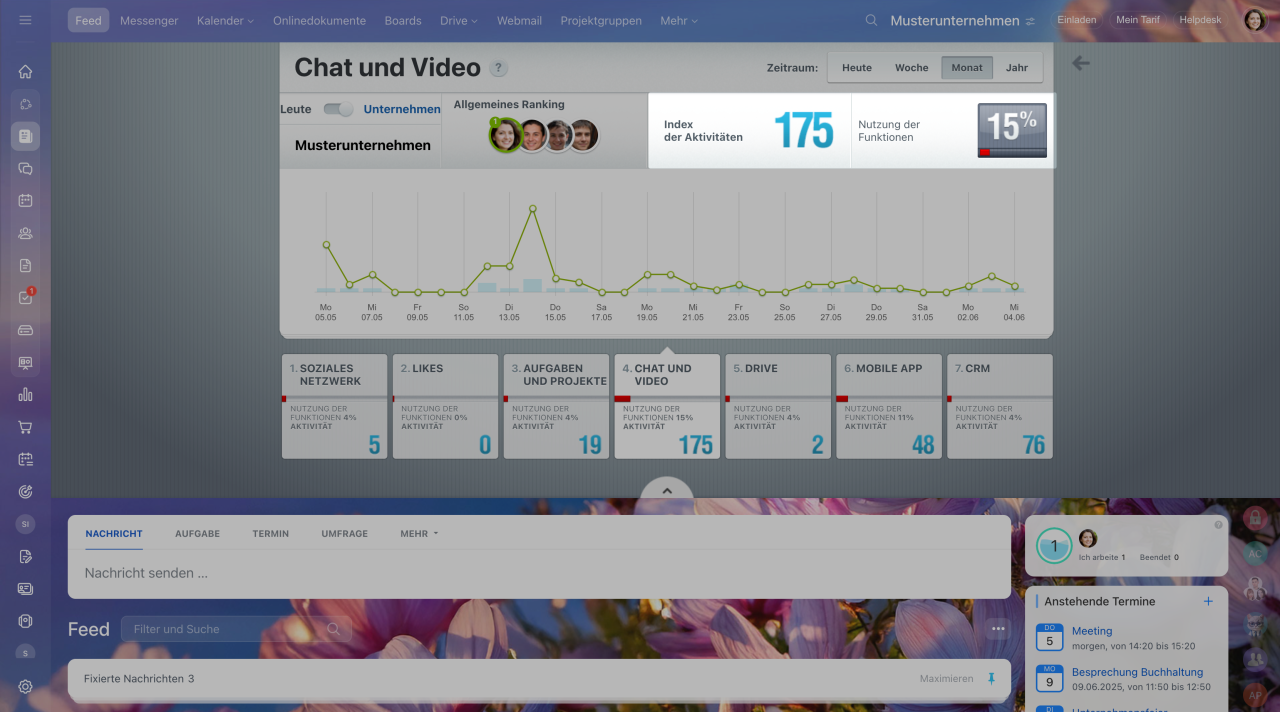
Task: Select the Jahr time period
Action: (1017, 68)
